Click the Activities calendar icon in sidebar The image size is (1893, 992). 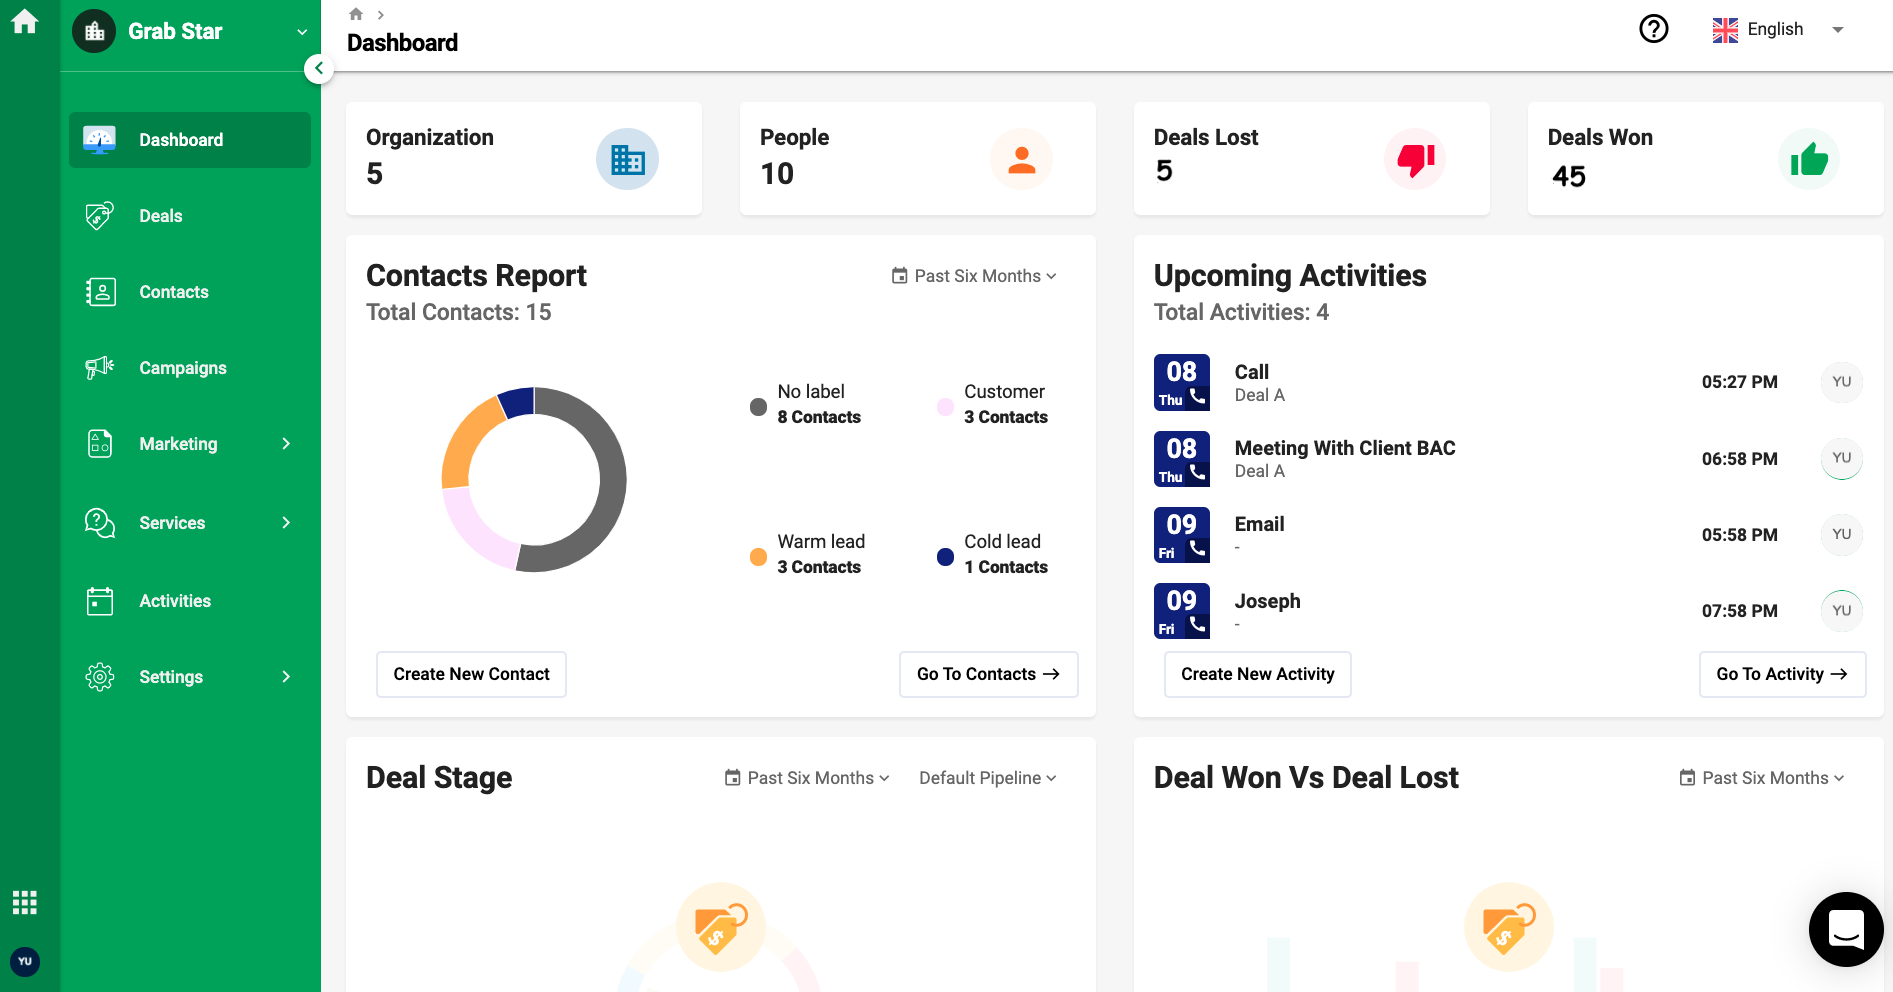tap(99, 600)
